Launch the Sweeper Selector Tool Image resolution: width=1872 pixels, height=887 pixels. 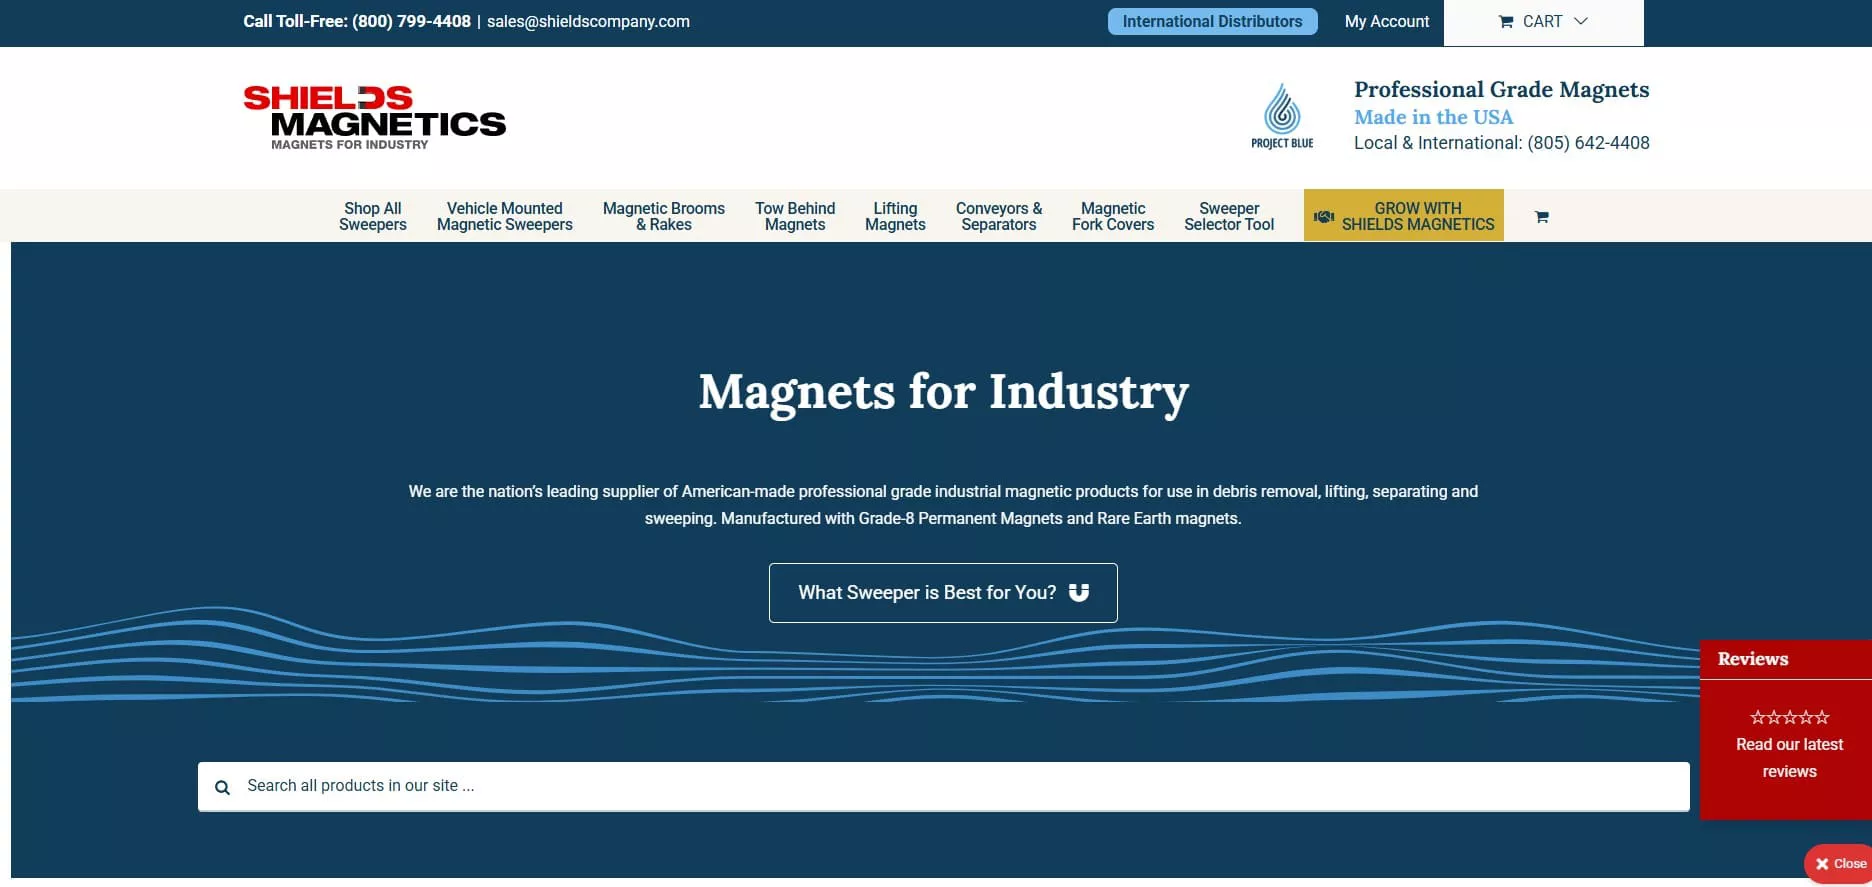point(1229,216)
